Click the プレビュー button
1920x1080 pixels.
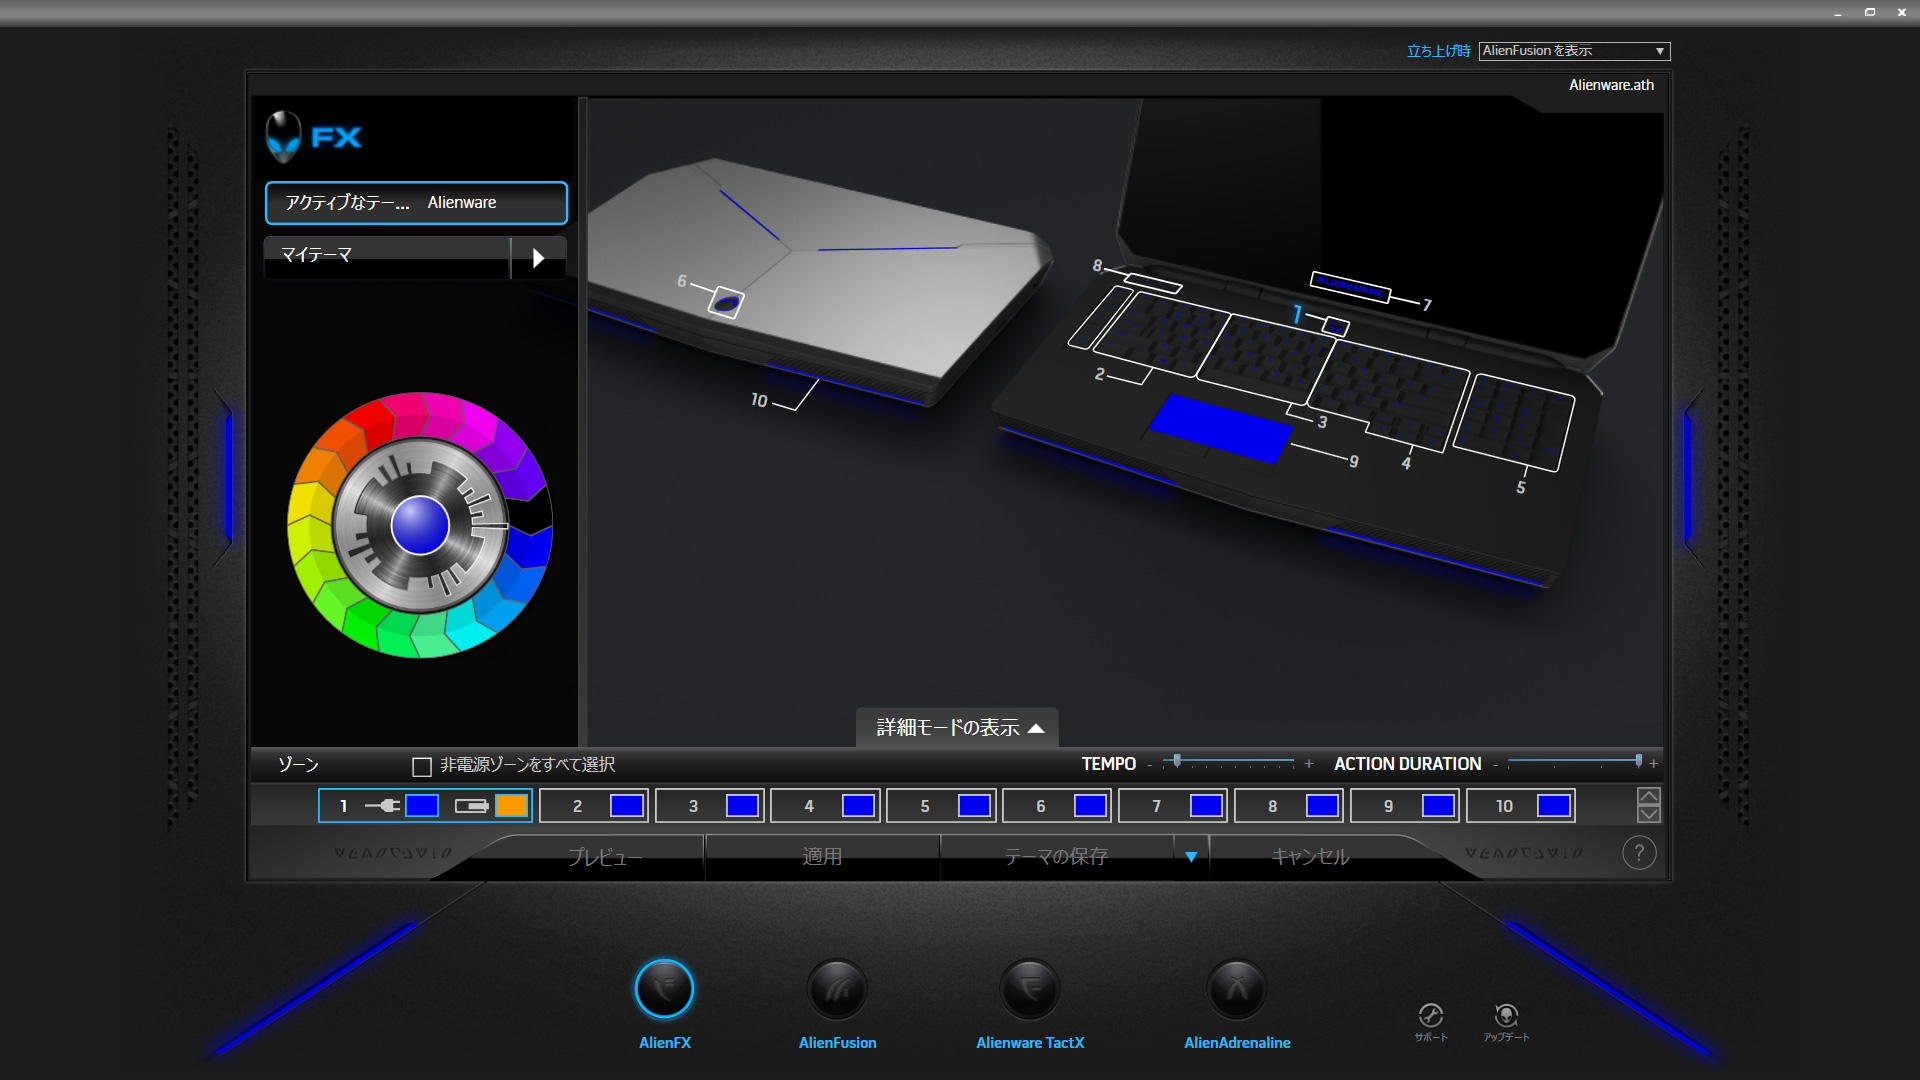(604, 857)
